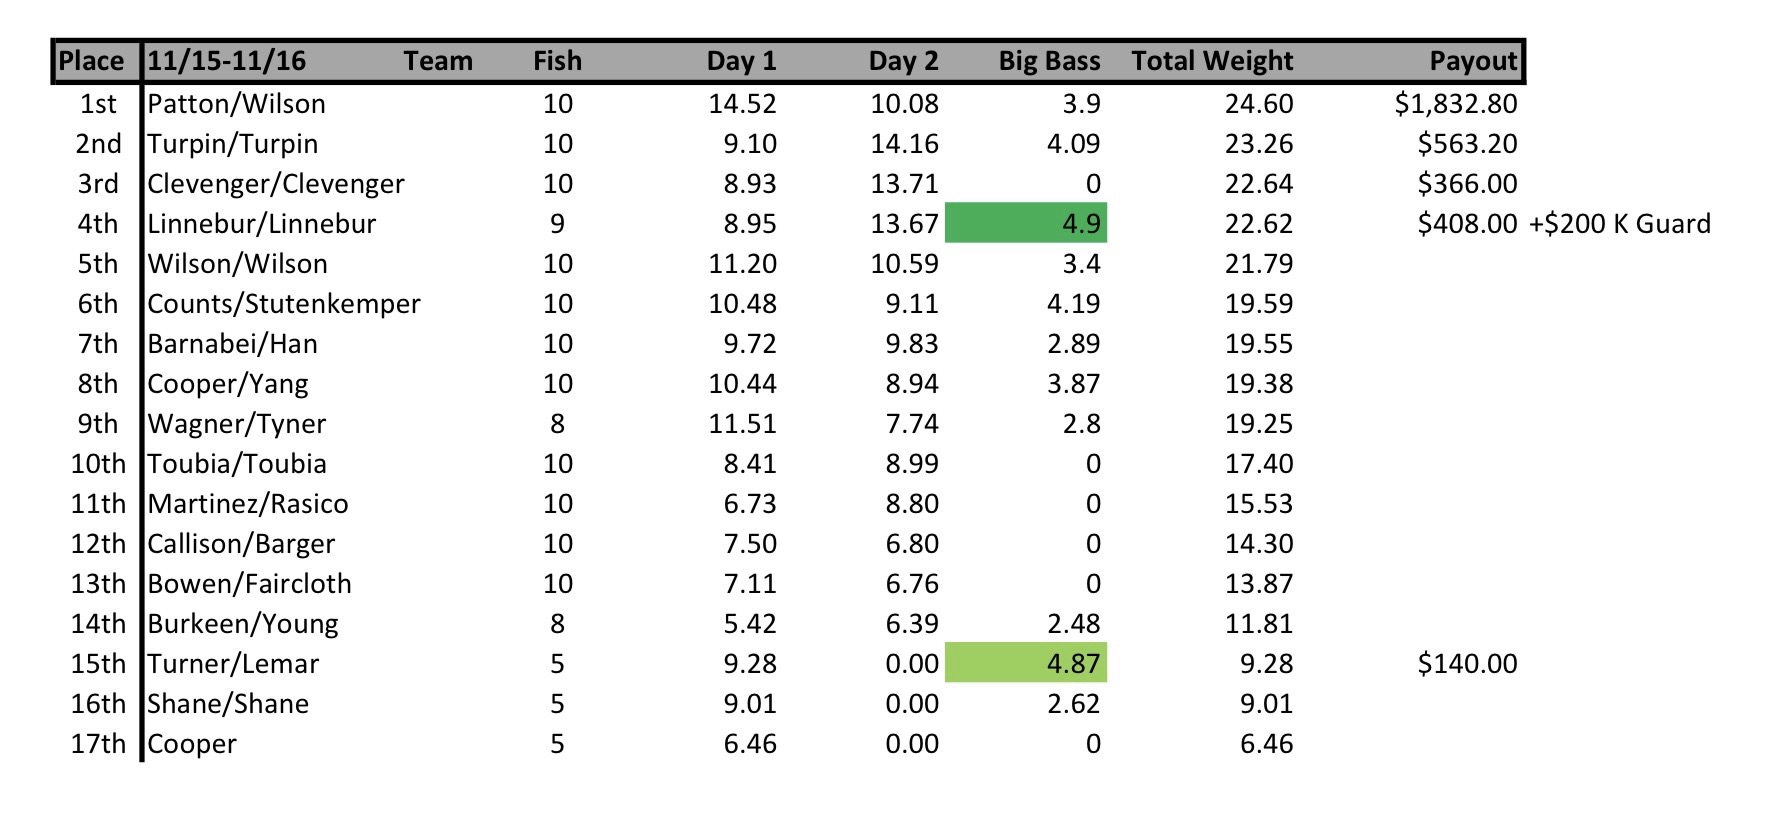
Task: Click the $140.00 payout for Turner/Lemar
Action: pos(1467,664)
